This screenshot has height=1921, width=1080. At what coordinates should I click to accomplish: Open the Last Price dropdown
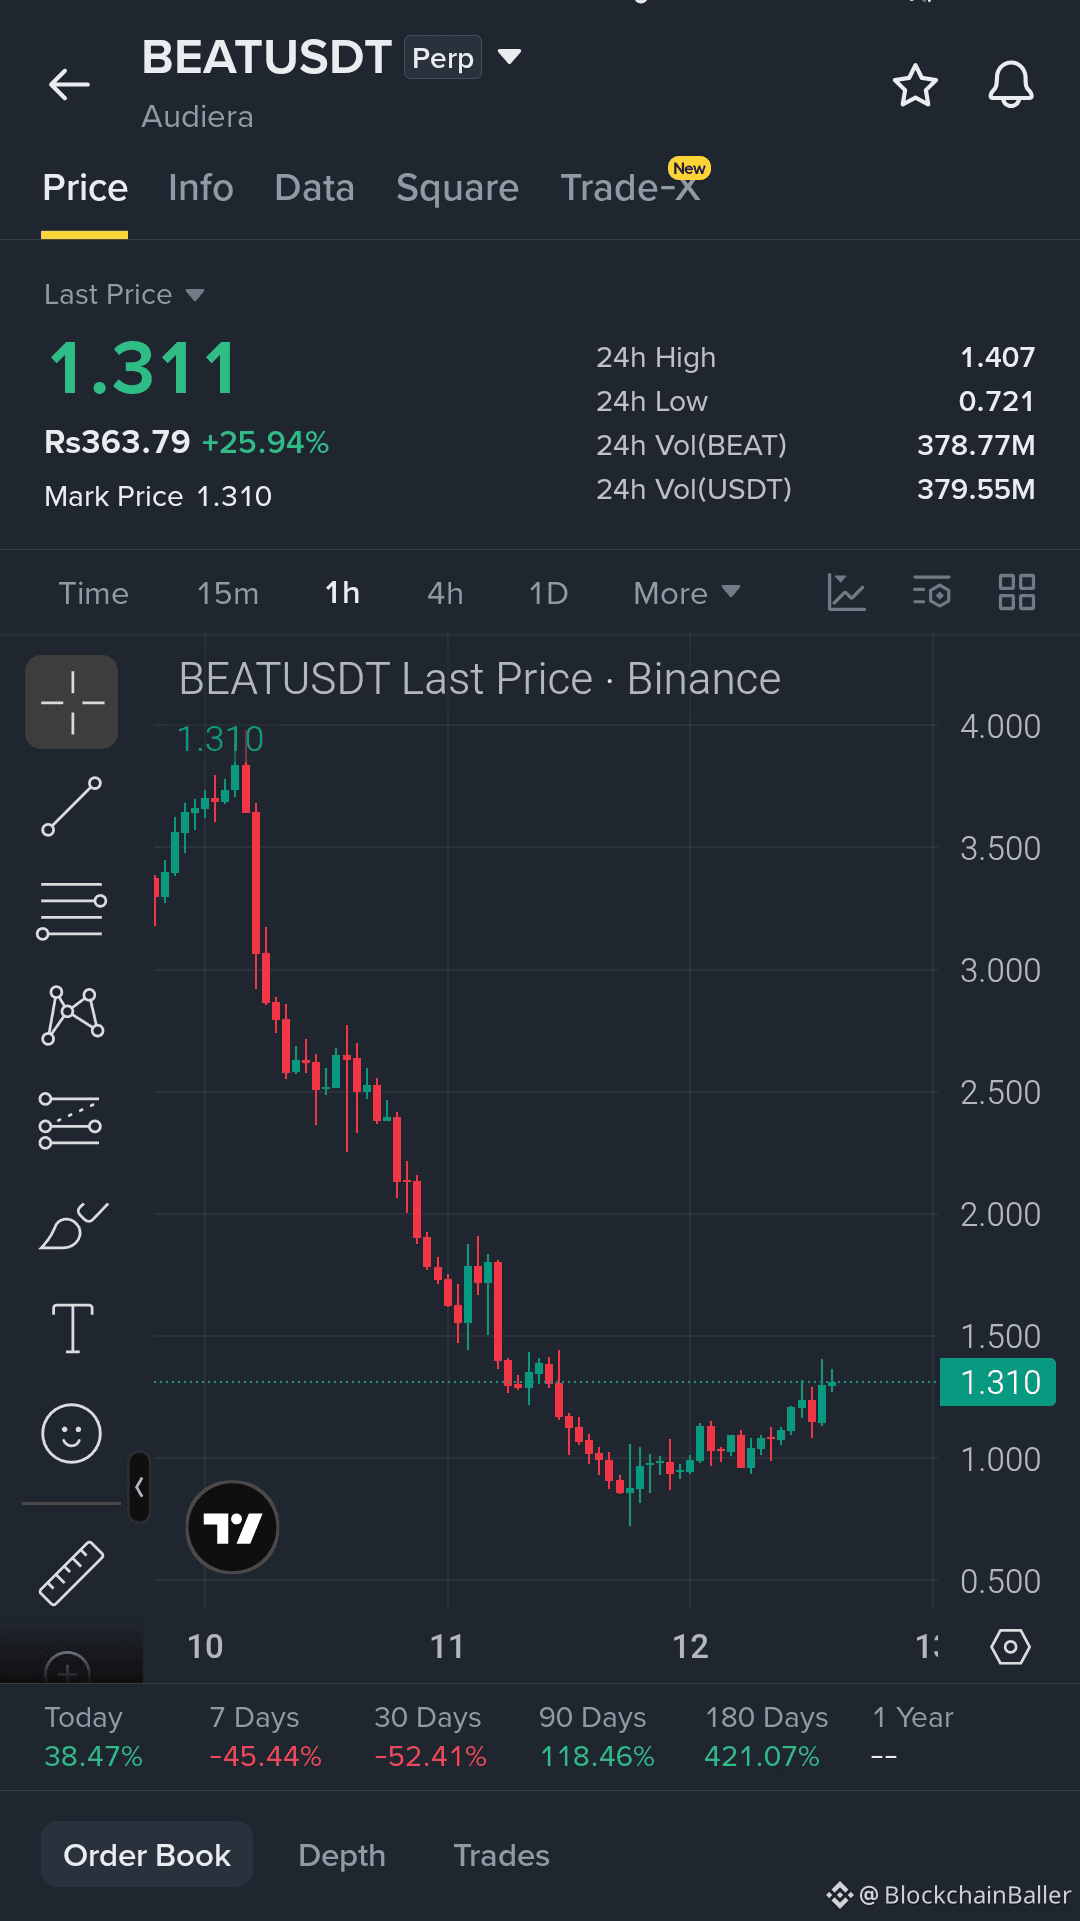coord(124,295)
